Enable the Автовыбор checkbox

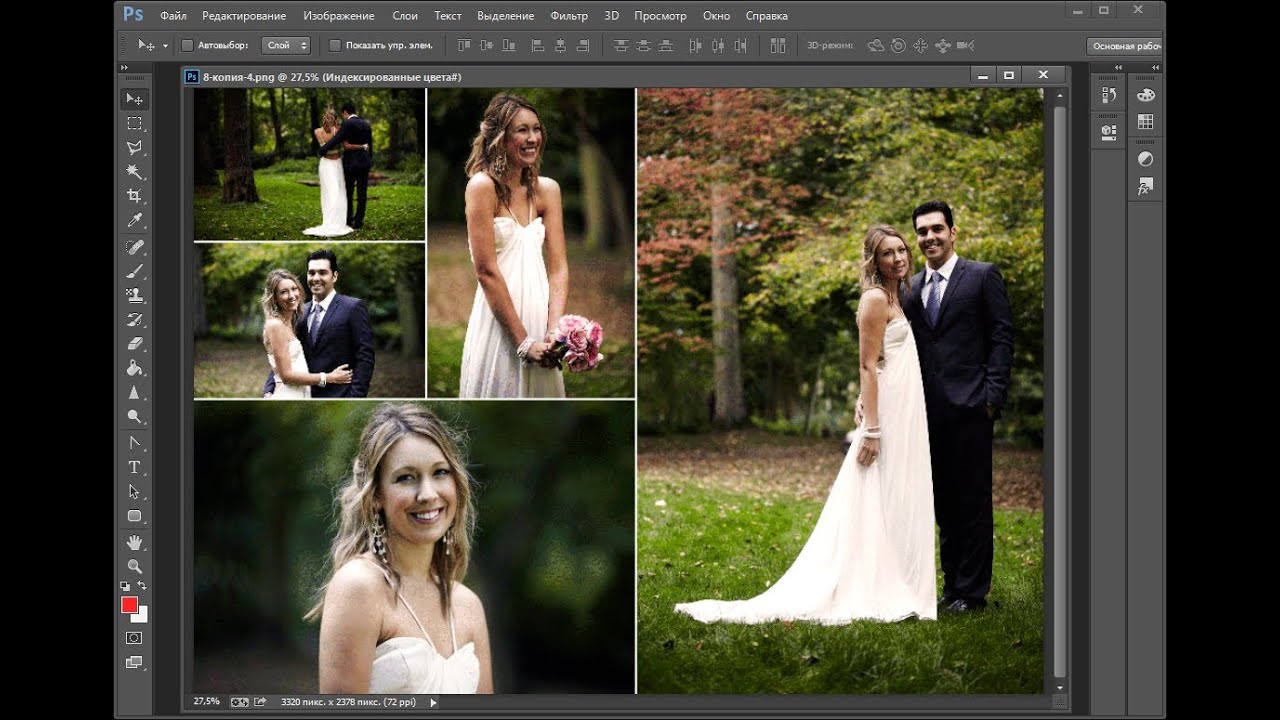187,45
